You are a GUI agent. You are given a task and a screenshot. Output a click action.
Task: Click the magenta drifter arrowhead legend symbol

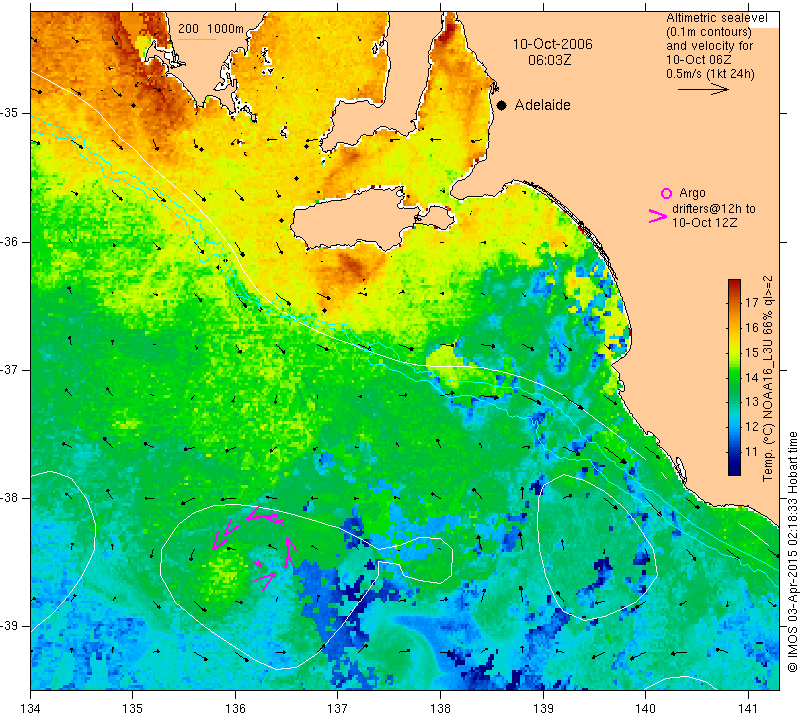657,216
